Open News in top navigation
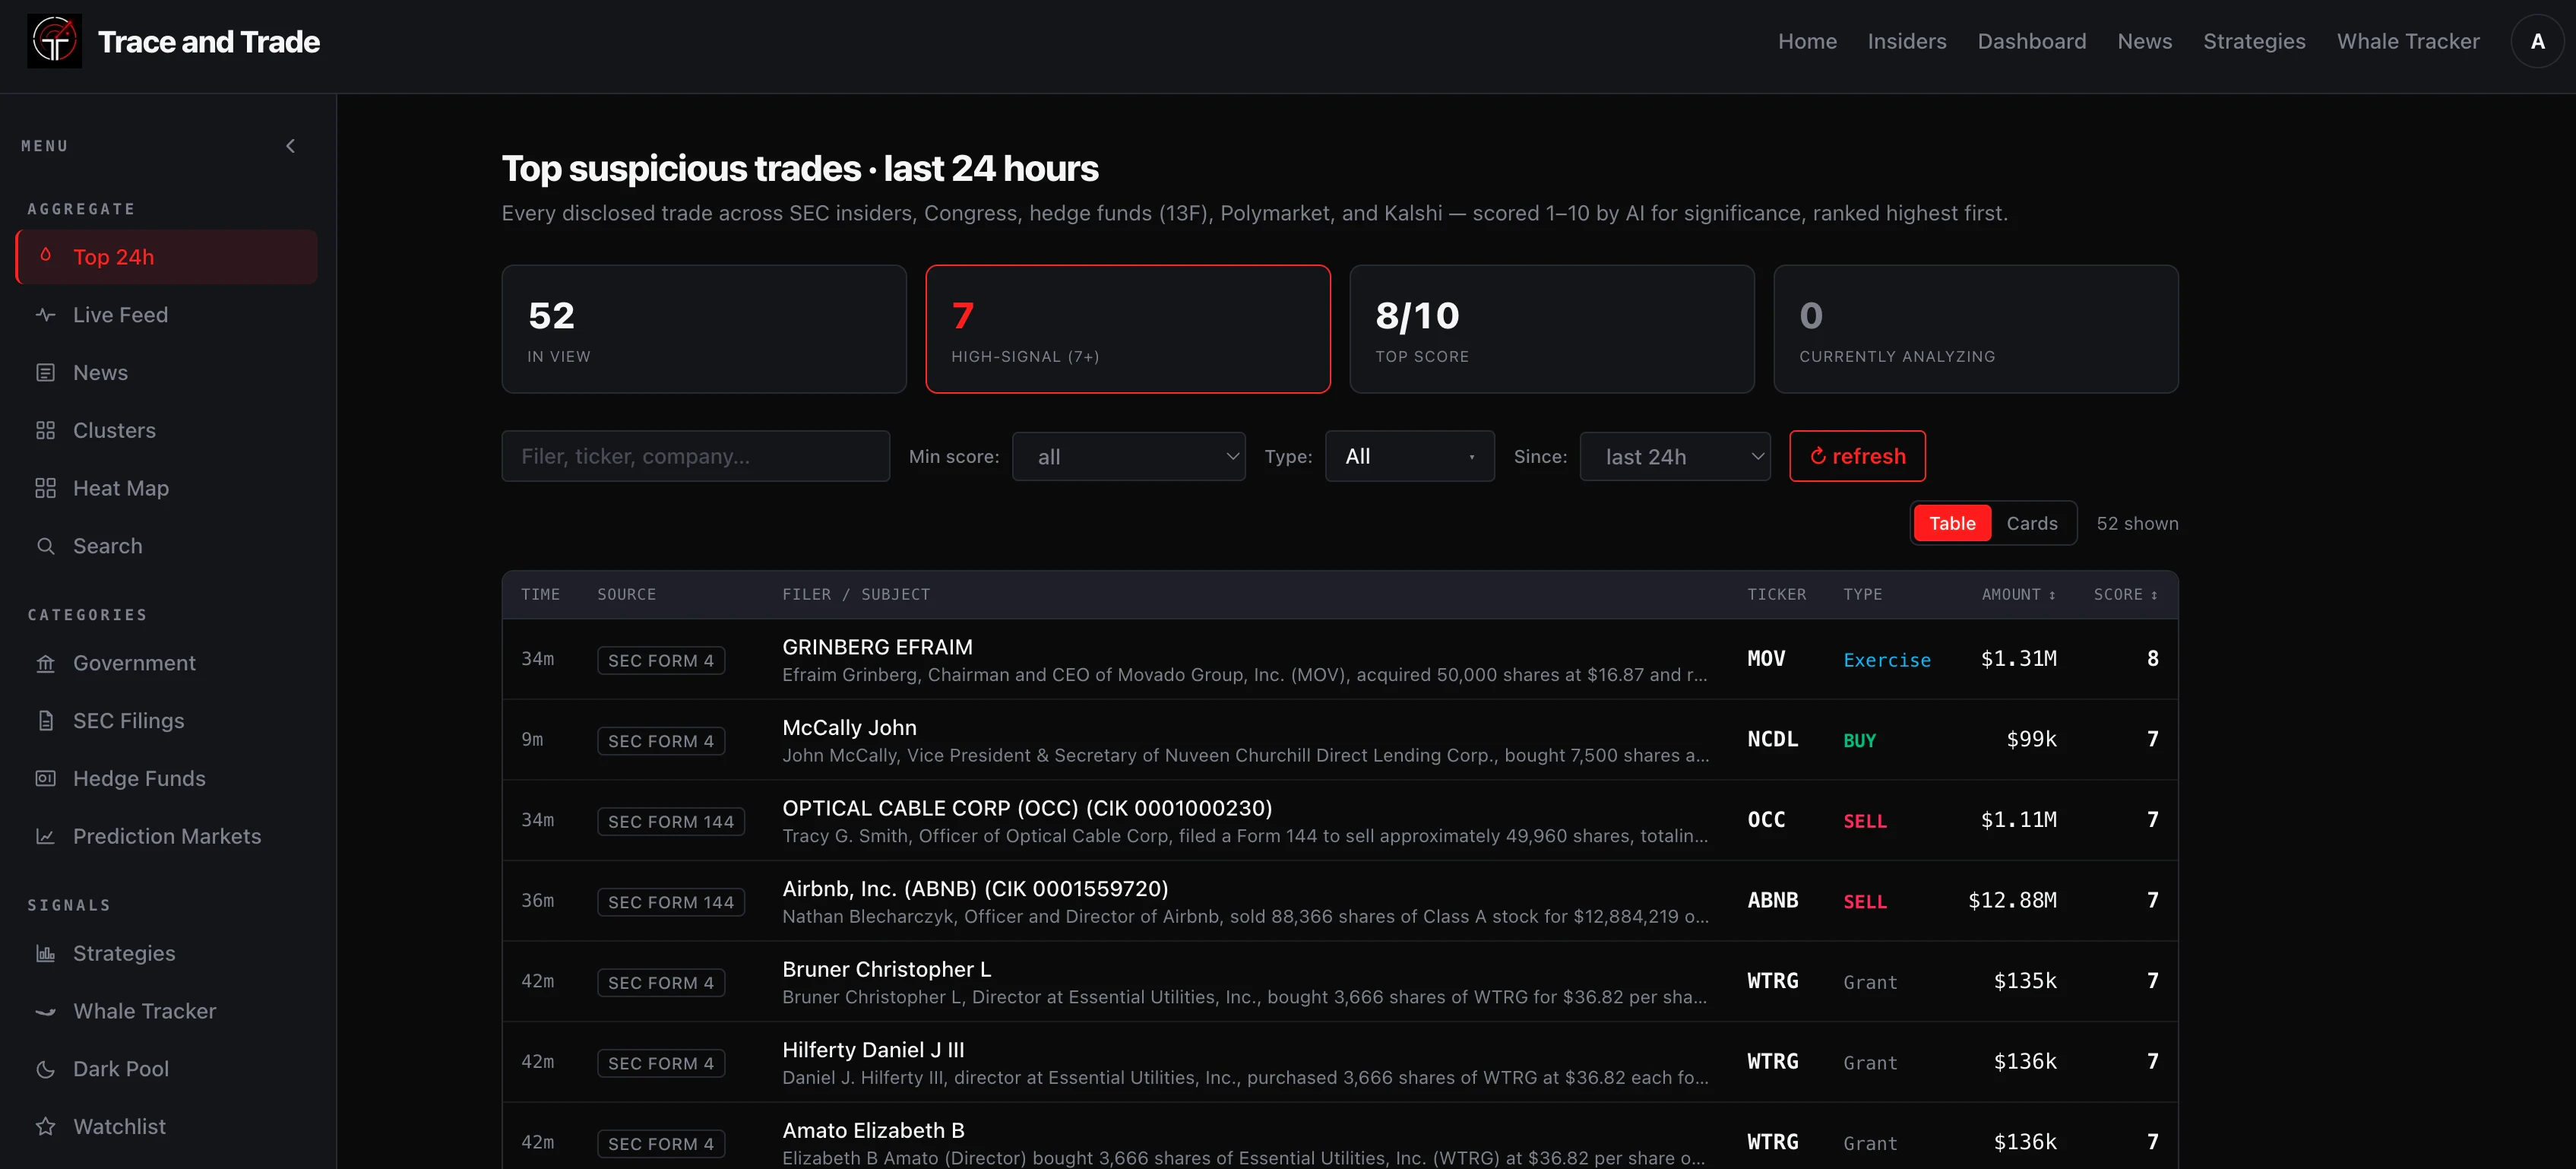The image size is (2576, 1169). [2144, 41]
